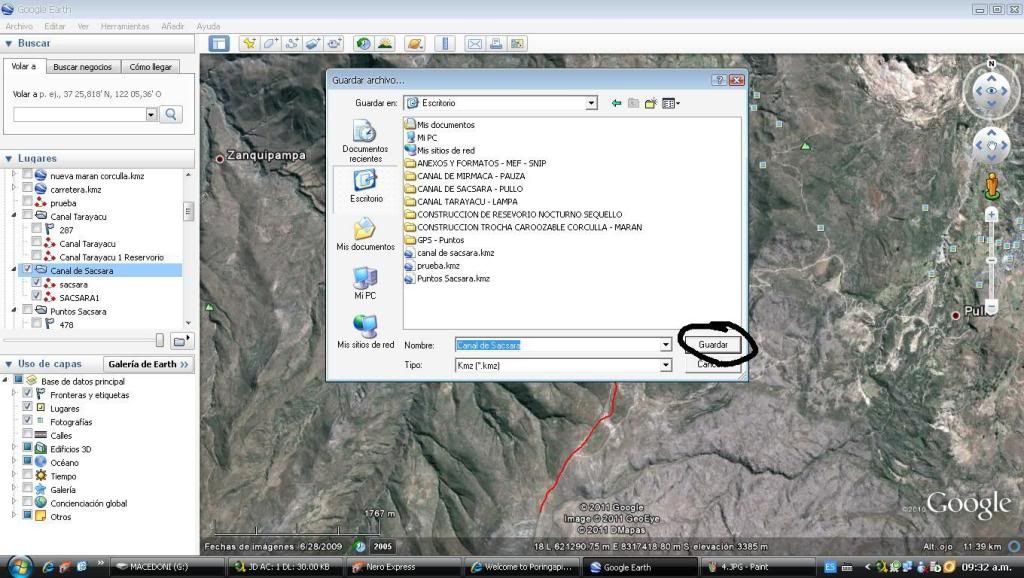The width and height of the screenshot is (1024, 578).
Task: Enable the Calles layer checkbox
Action: [27, 434]
